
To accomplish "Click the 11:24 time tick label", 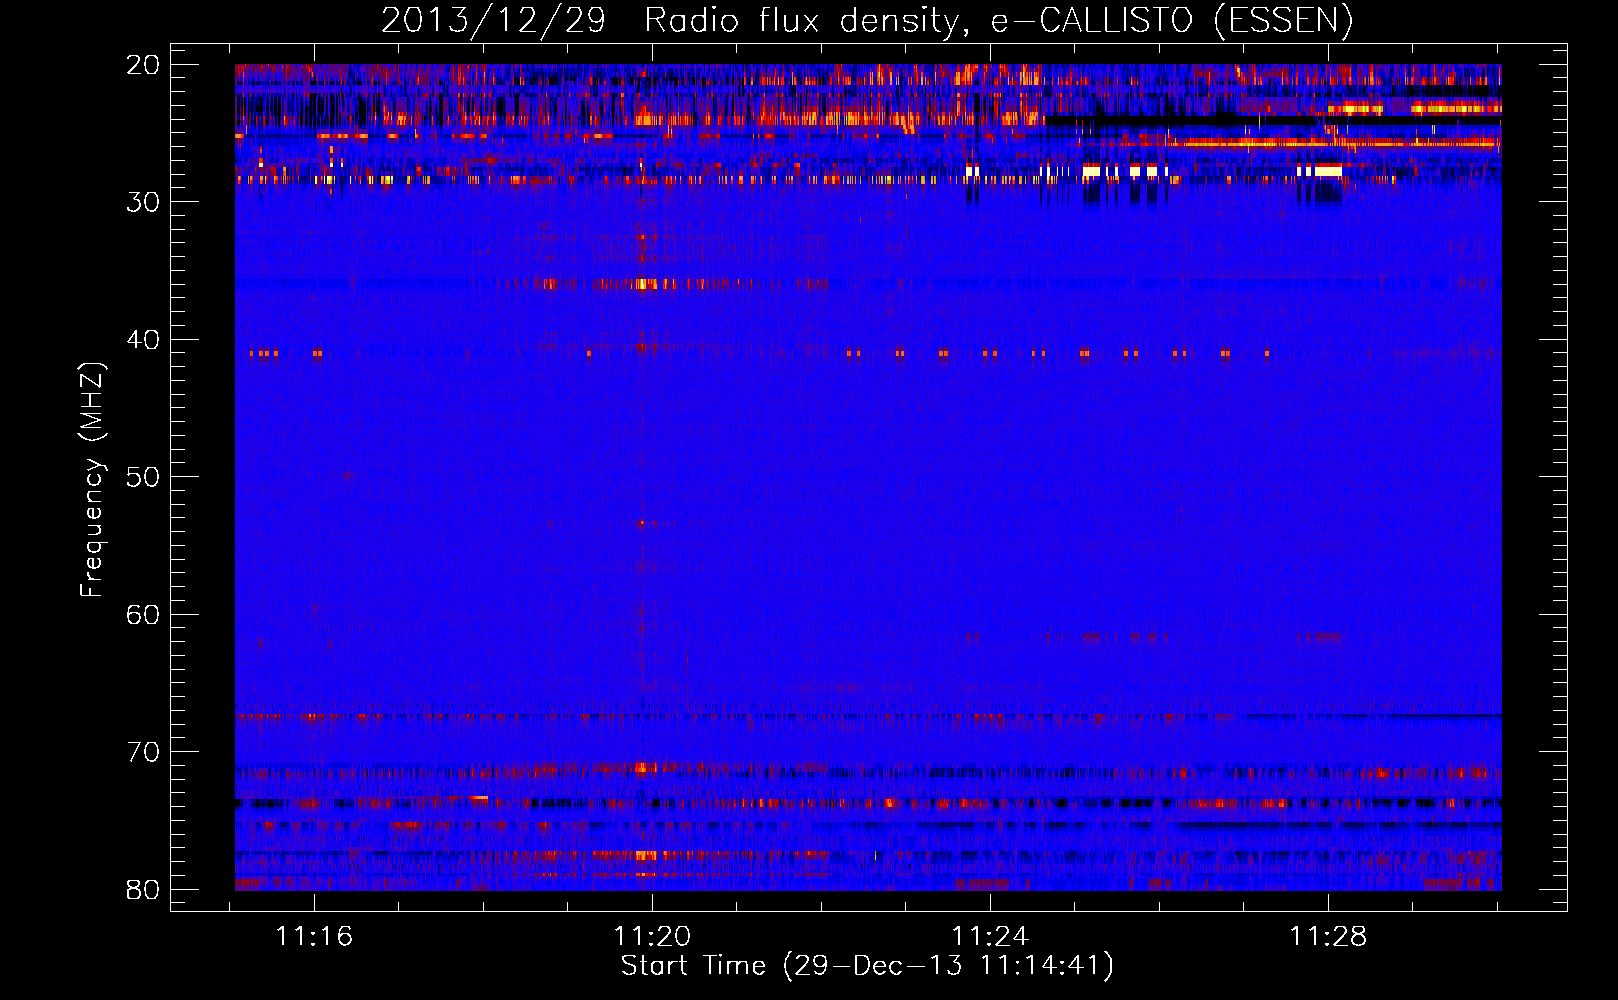I will pyautogui.click(x=990, y=937).
